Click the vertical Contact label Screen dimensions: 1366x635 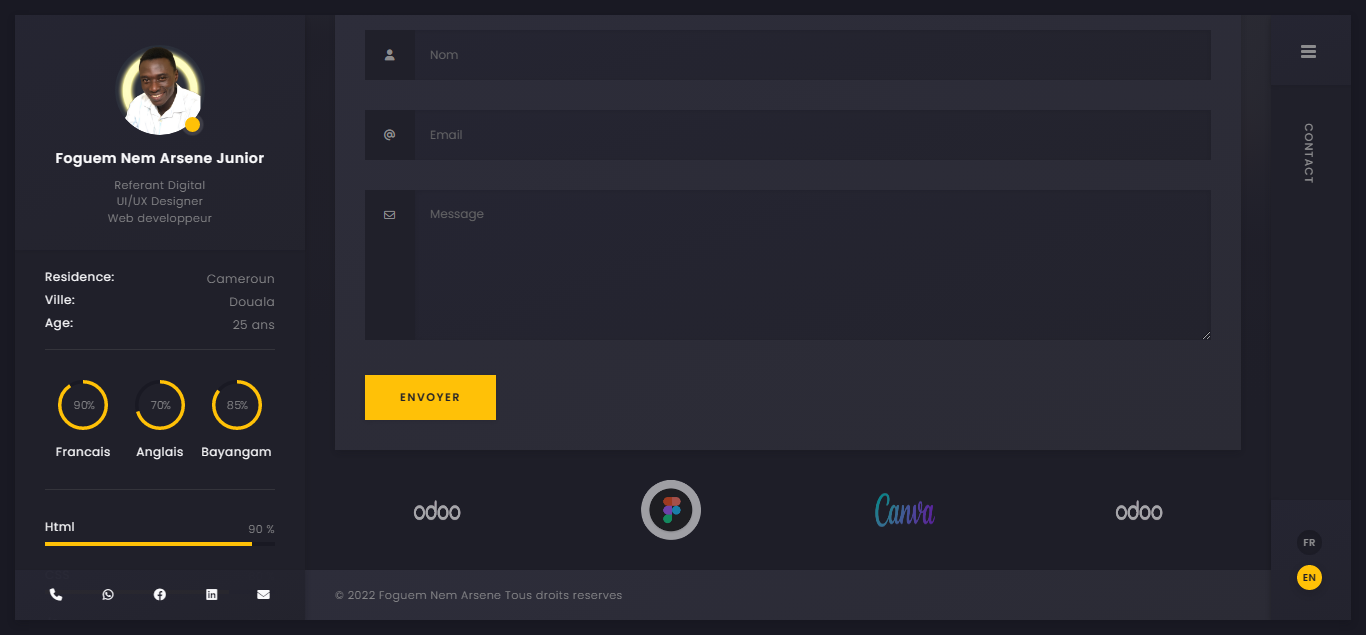pos(1308,153)
